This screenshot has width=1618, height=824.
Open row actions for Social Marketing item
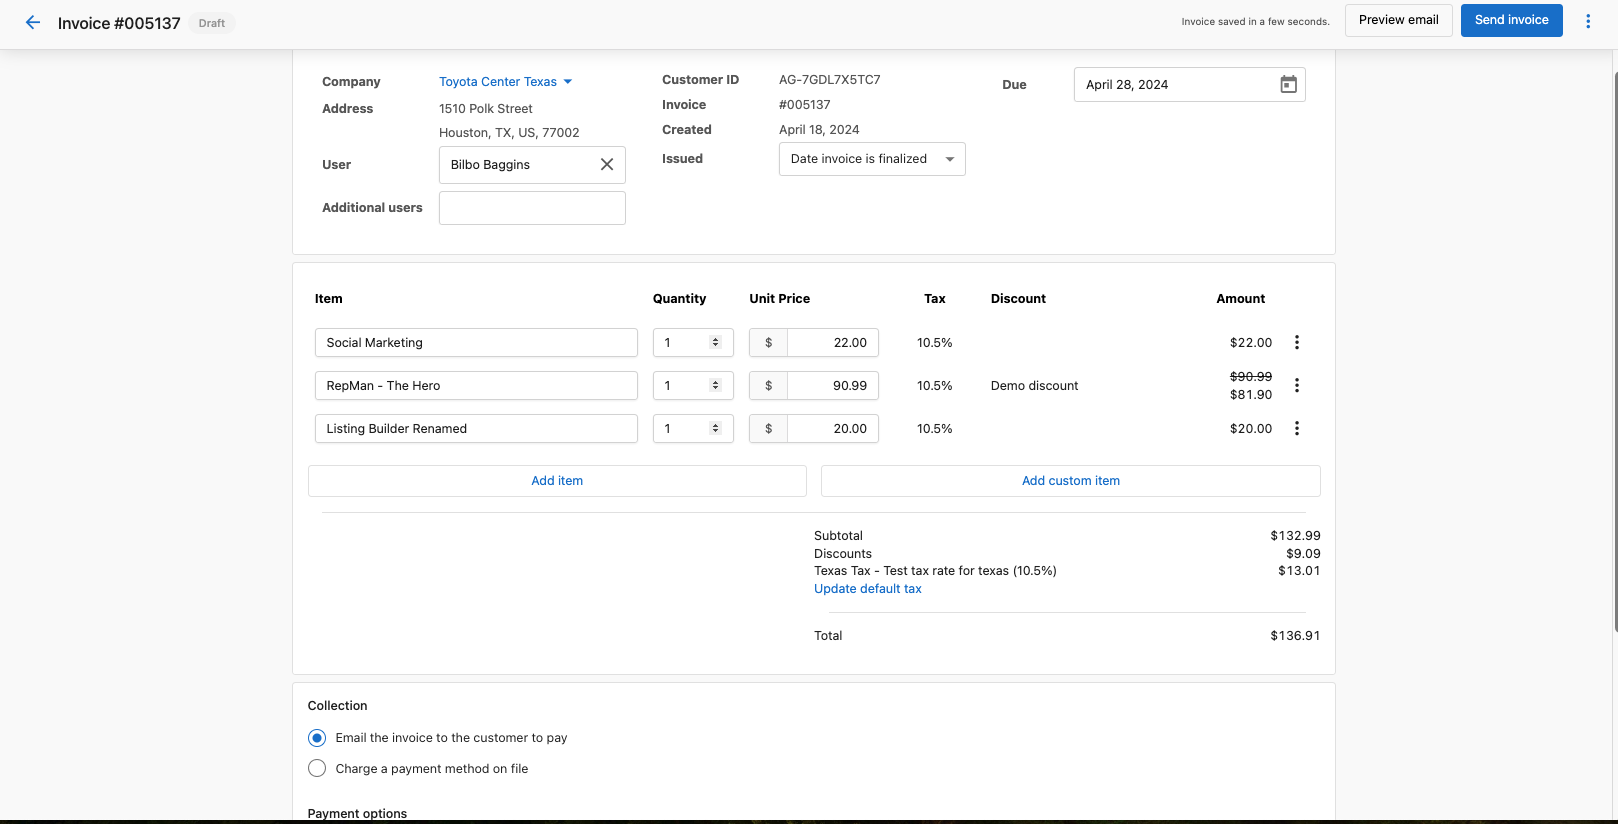1297,342
